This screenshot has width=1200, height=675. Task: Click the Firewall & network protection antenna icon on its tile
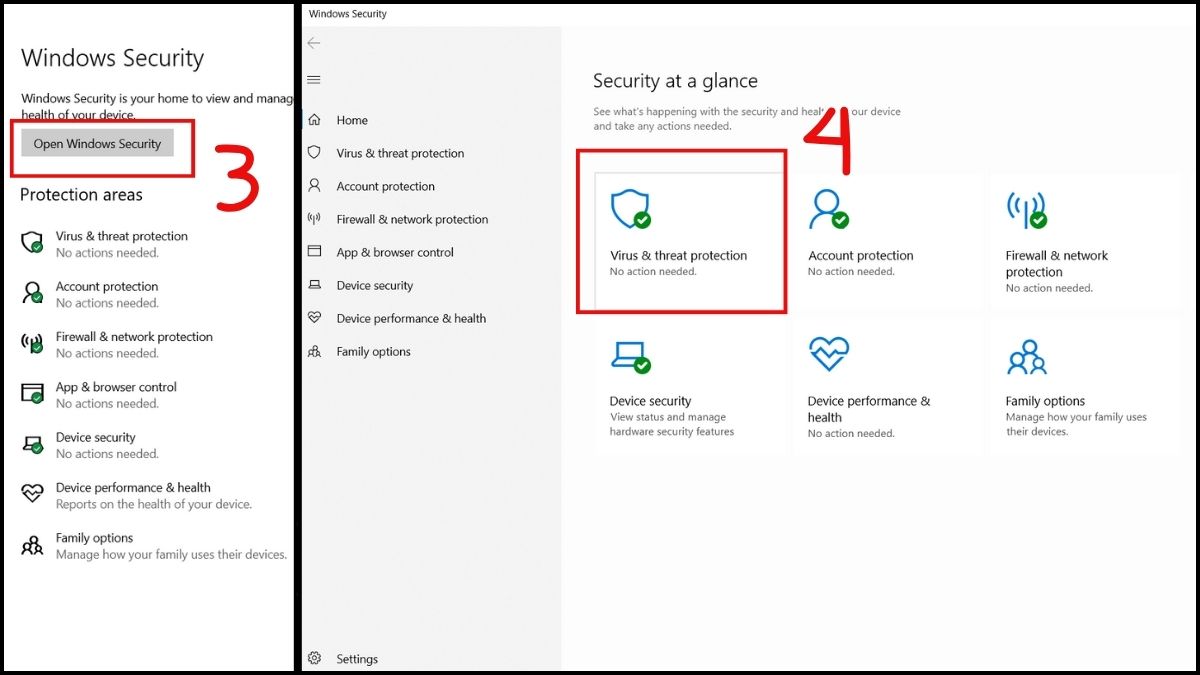(1025, 210)
